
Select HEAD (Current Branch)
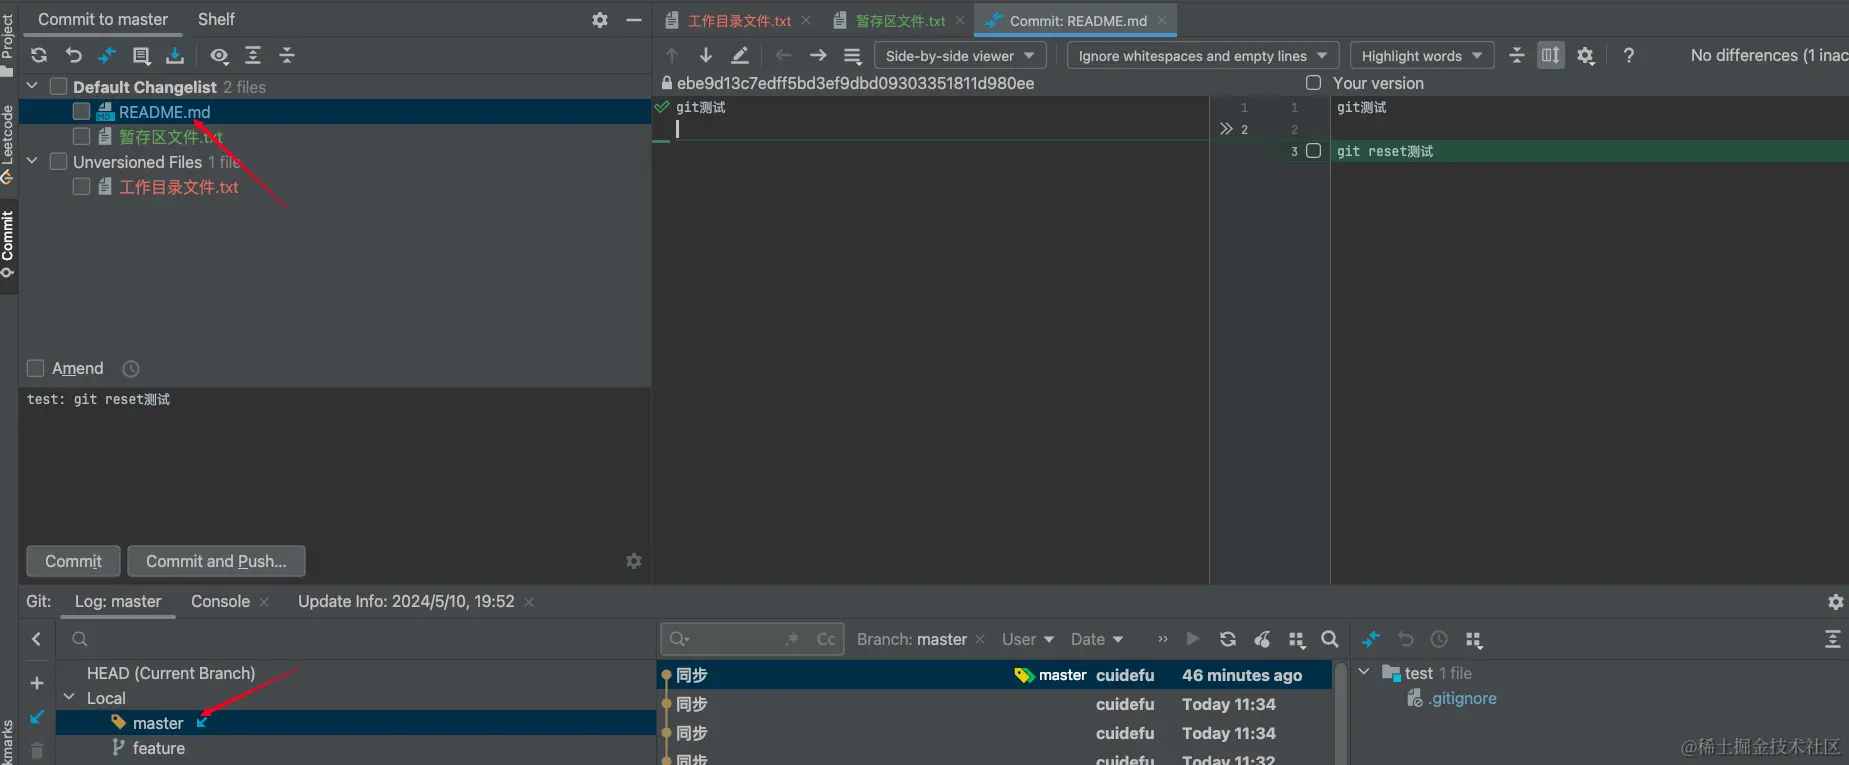[171, 673]
